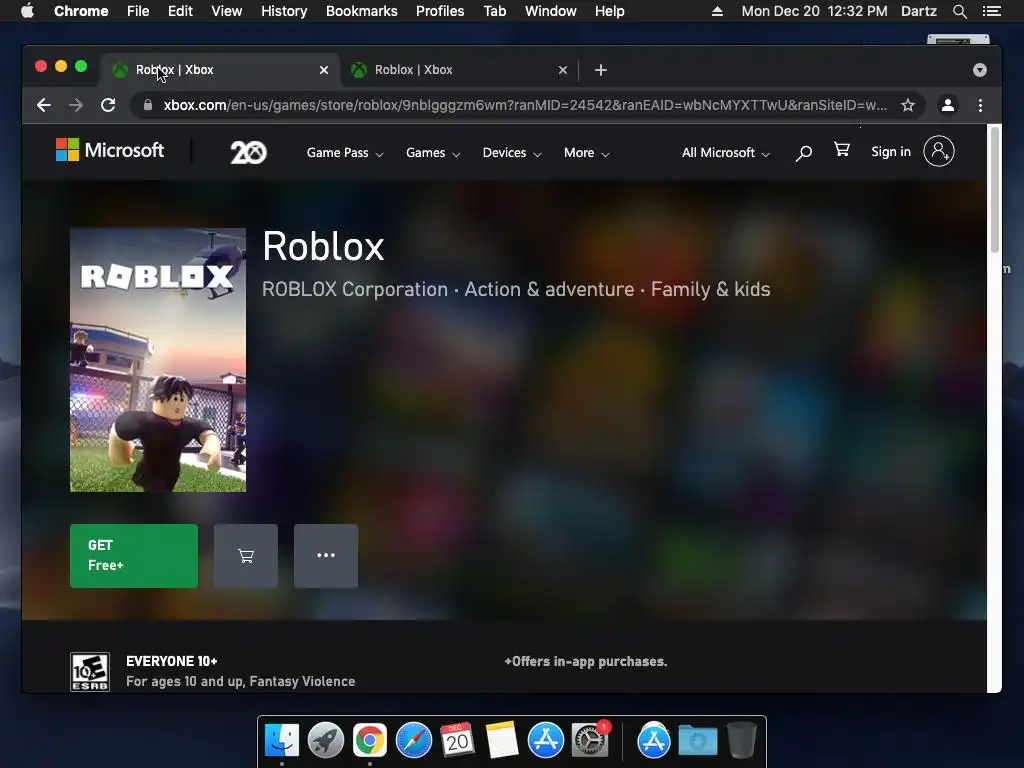
Task: Open Launchpad rocket in the dock
Action: coord(326,741)
